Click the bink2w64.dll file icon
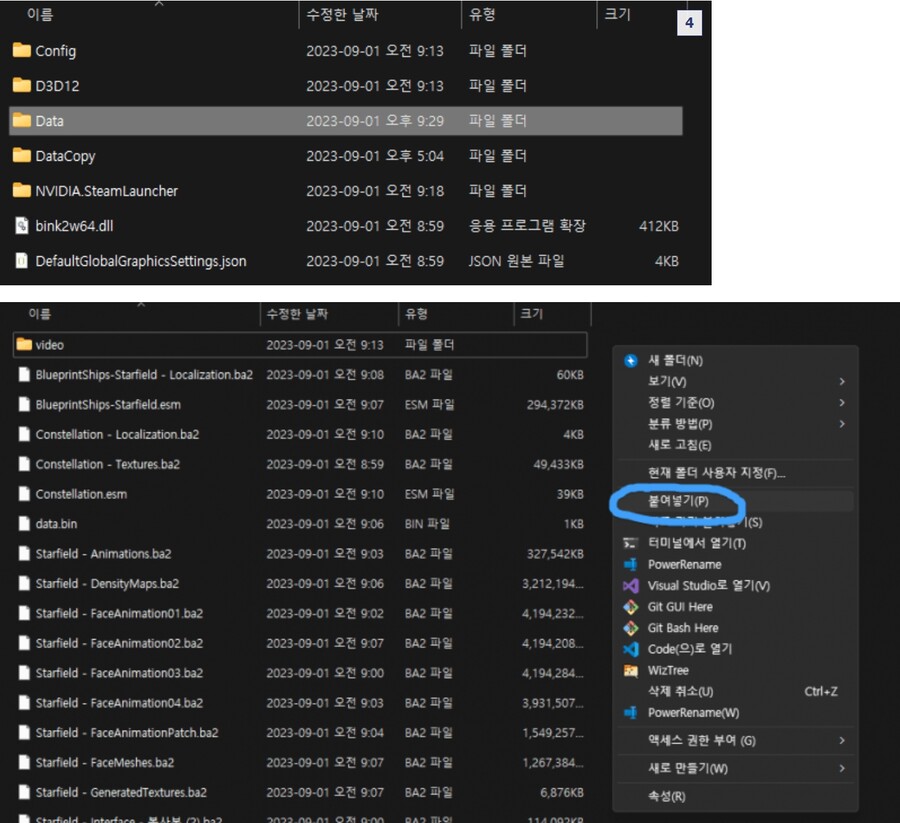The width and height of the screenshot is (900, 823). point(21,226)
